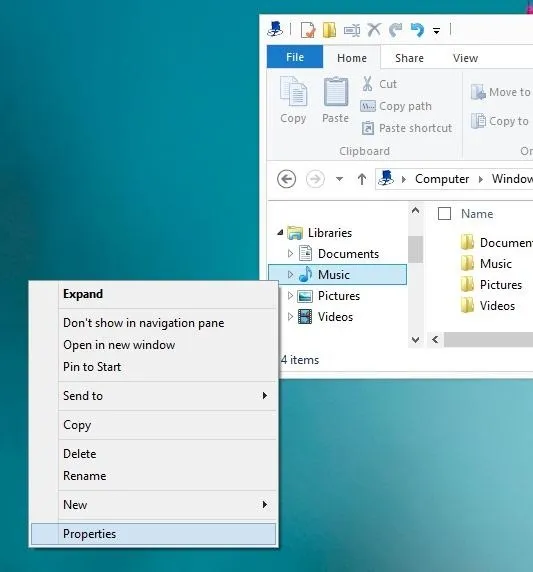Click the New folder quick access icon
Viewport: 533px width, 572px height.
pos(329,30)
